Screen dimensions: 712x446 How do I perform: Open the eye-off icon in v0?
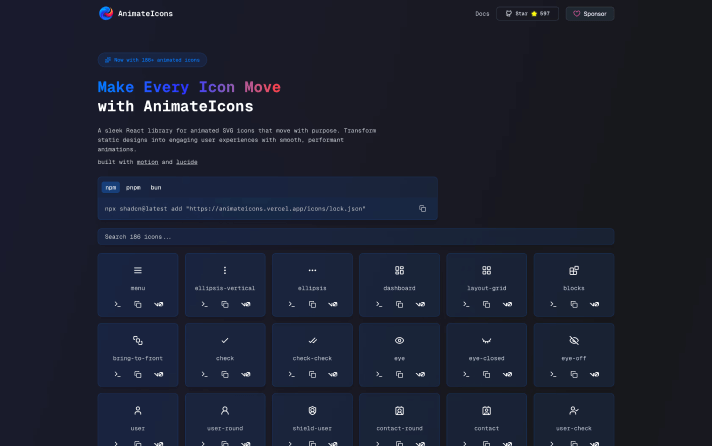[594, 375]
